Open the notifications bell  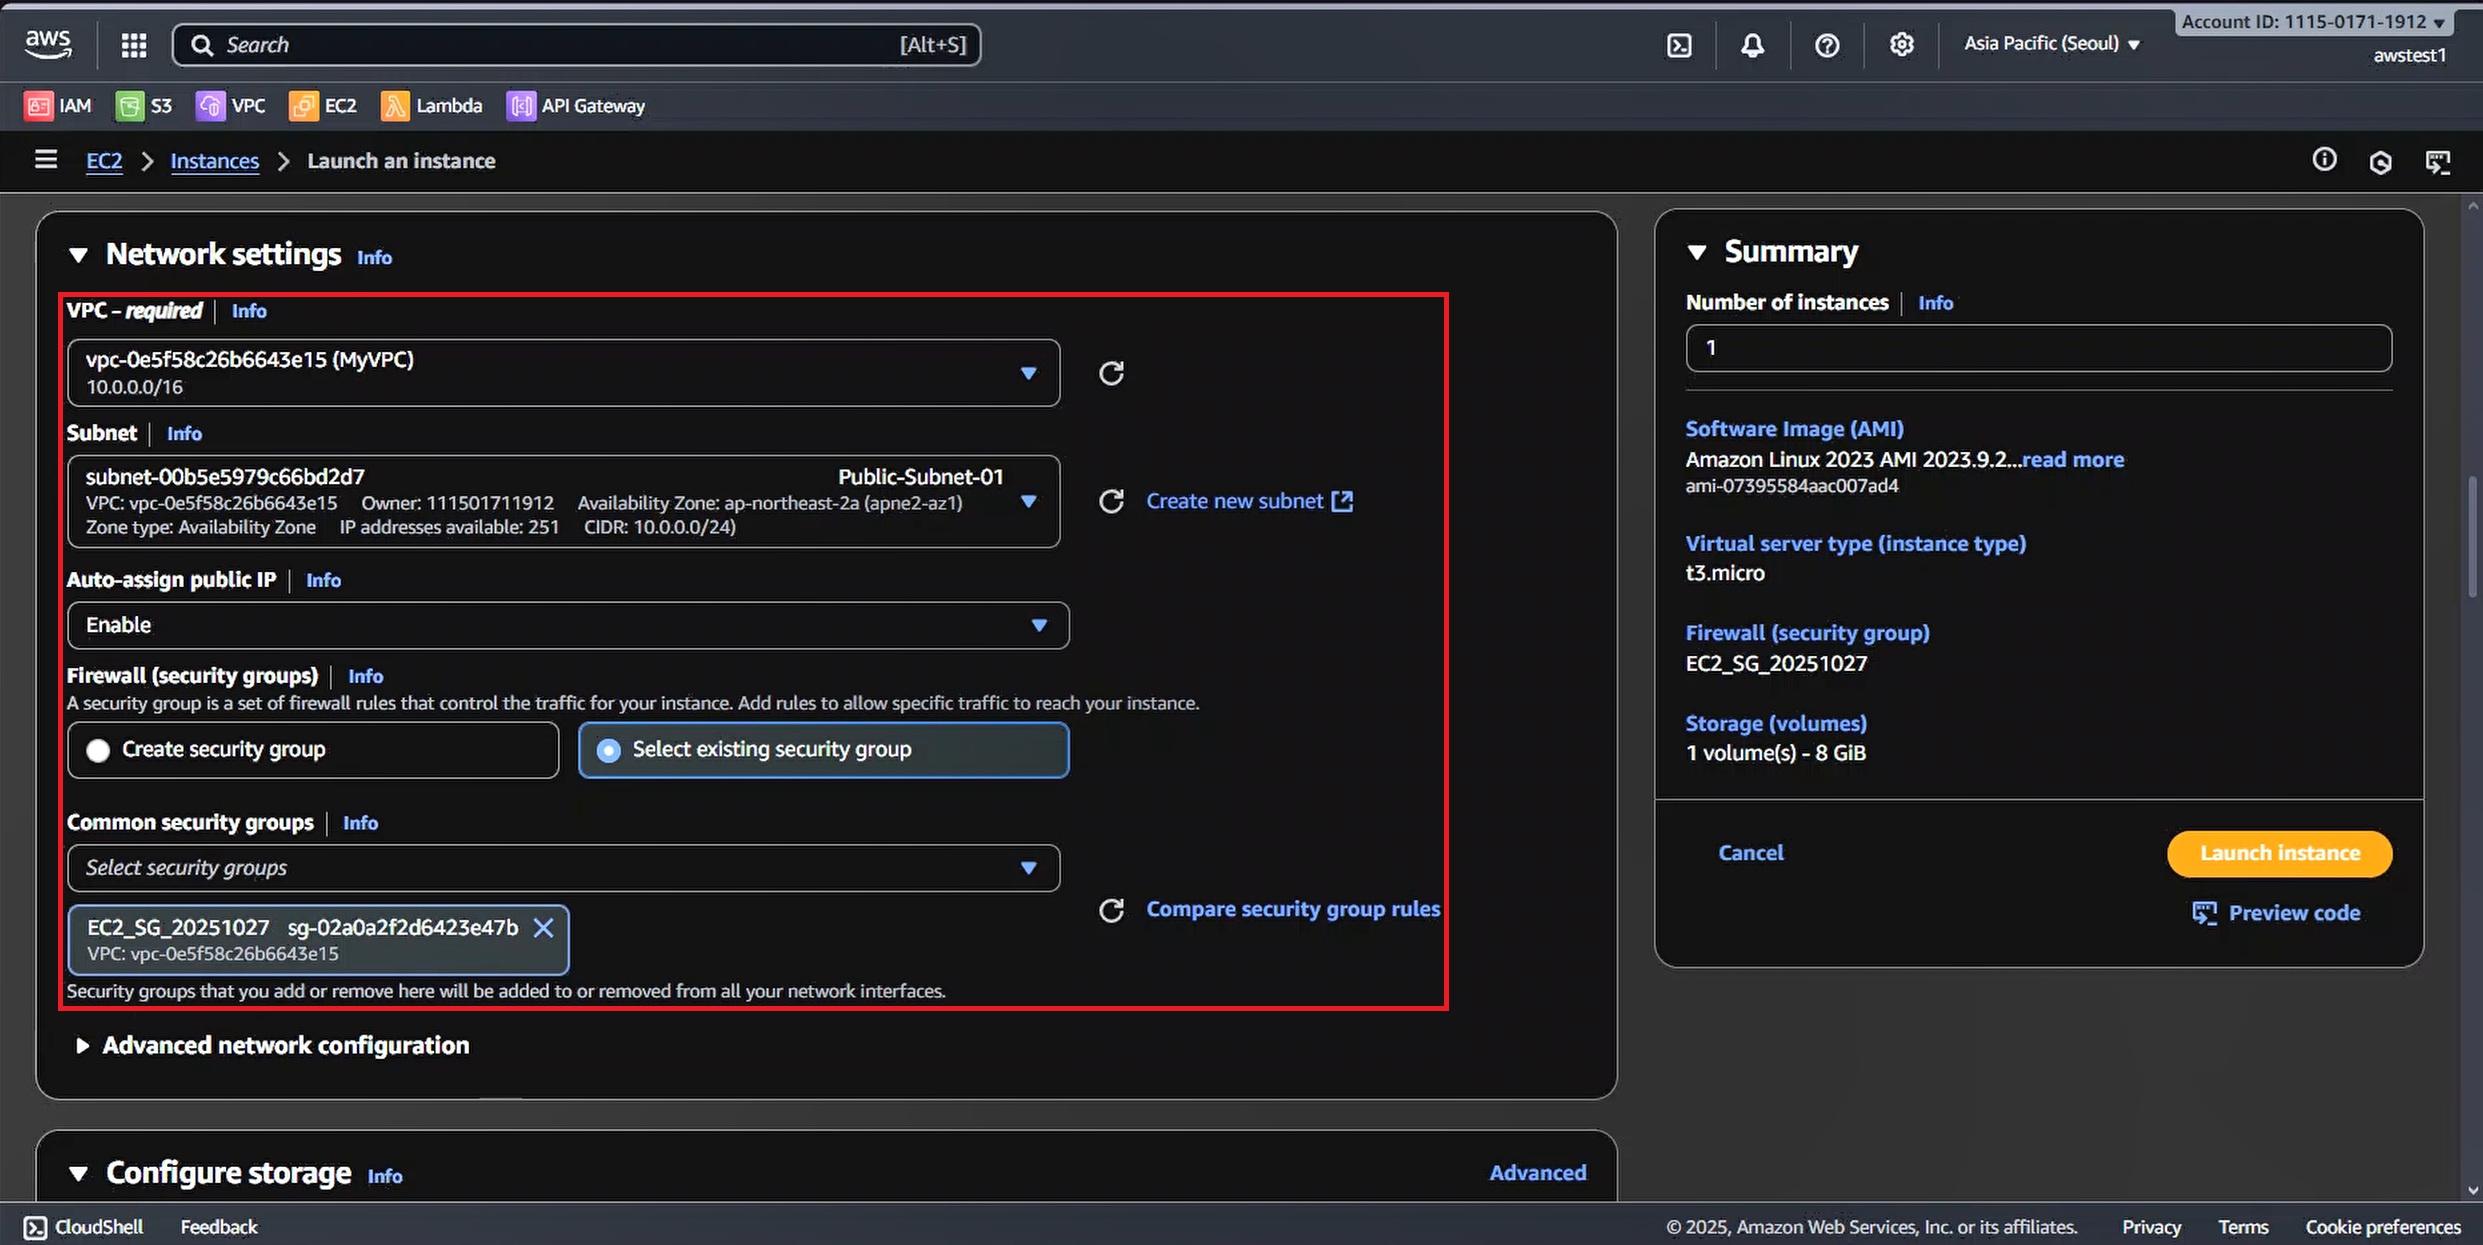click(x=1752, y=45)
